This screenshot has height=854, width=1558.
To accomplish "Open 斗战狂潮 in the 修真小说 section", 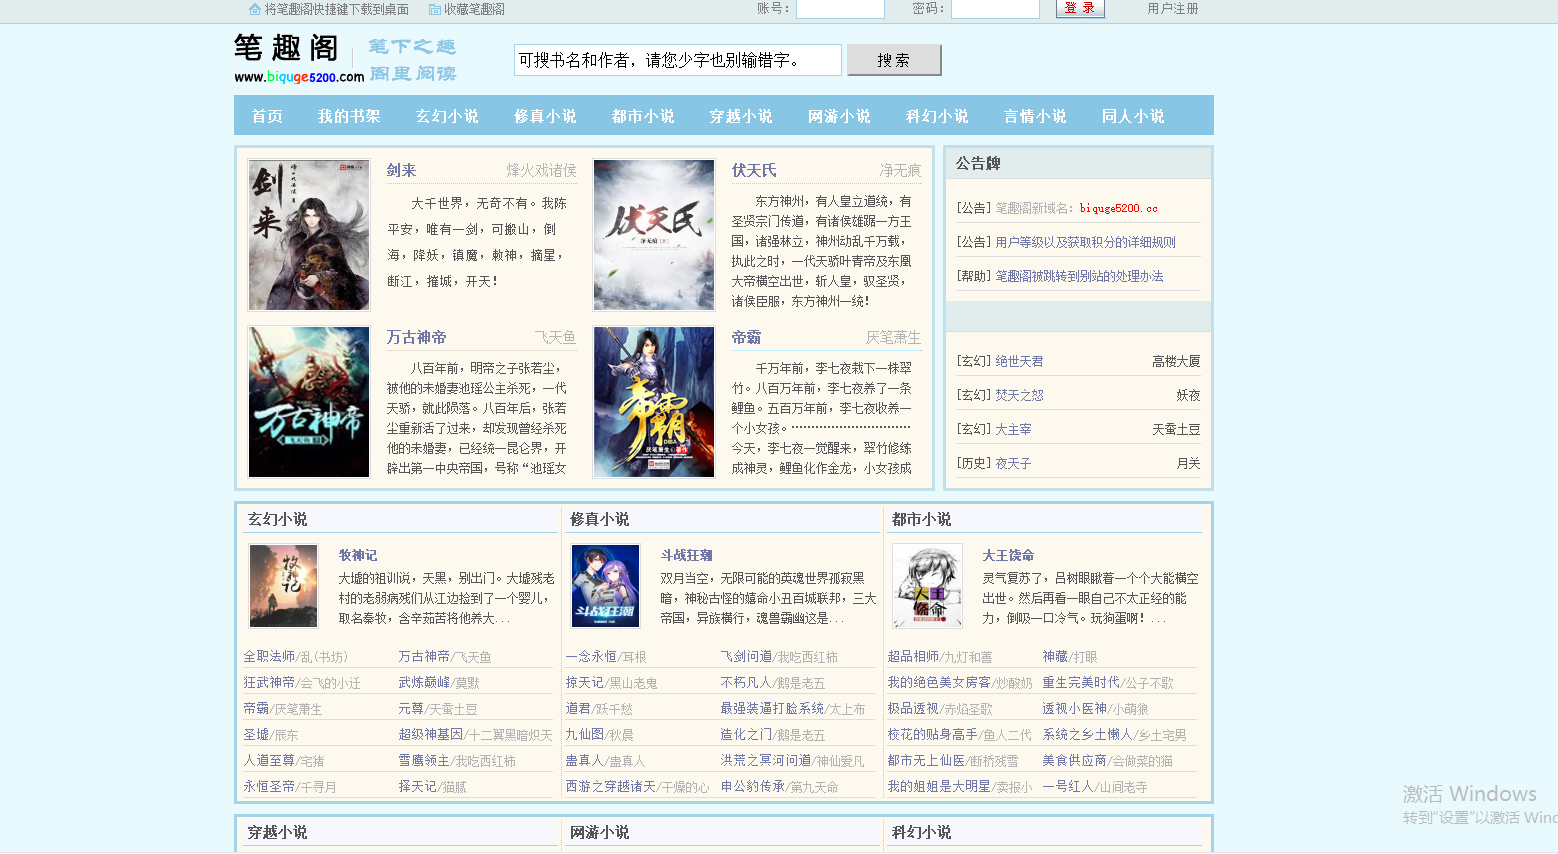I will pos(688,554).
